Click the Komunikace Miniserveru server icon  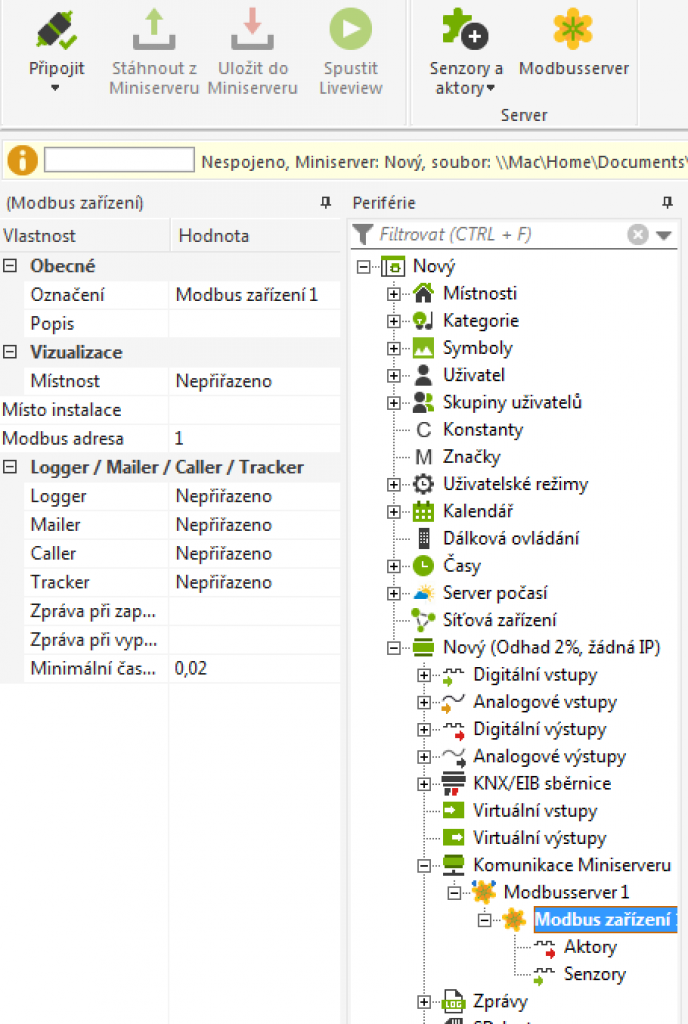[x=453, y=865]
